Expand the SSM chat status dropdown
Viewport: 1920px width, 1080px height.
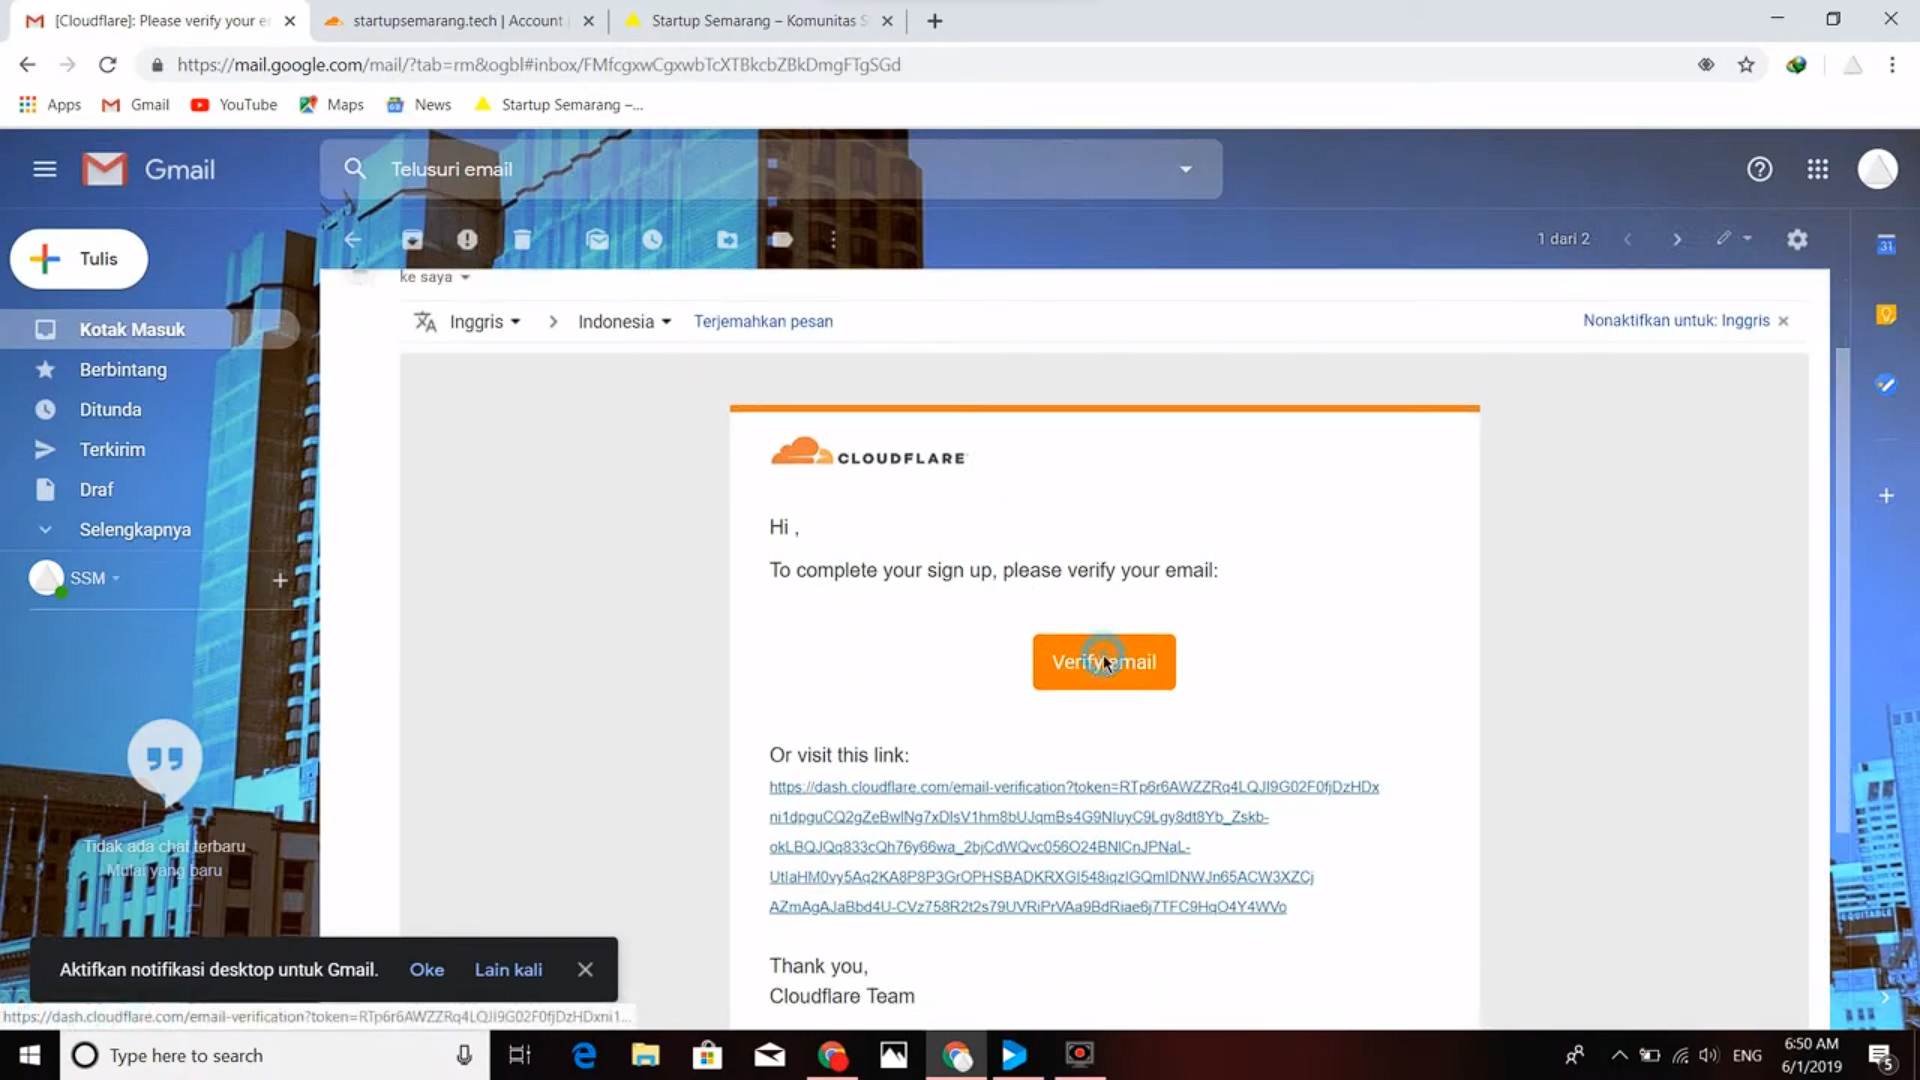[x=116, y=578]
